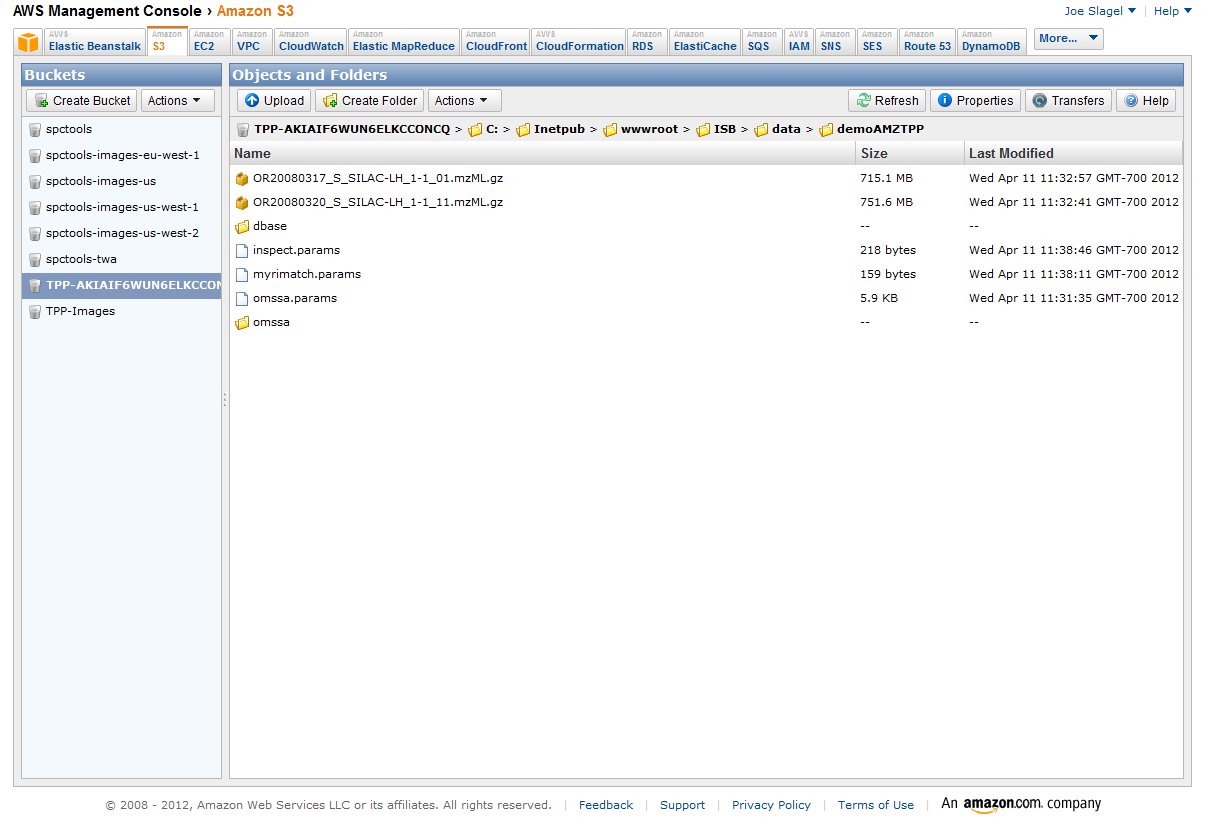The height and width of the screenshot is (832, 1208).
Task: Expand the More... services dropdown
Action: (1069, 39)
